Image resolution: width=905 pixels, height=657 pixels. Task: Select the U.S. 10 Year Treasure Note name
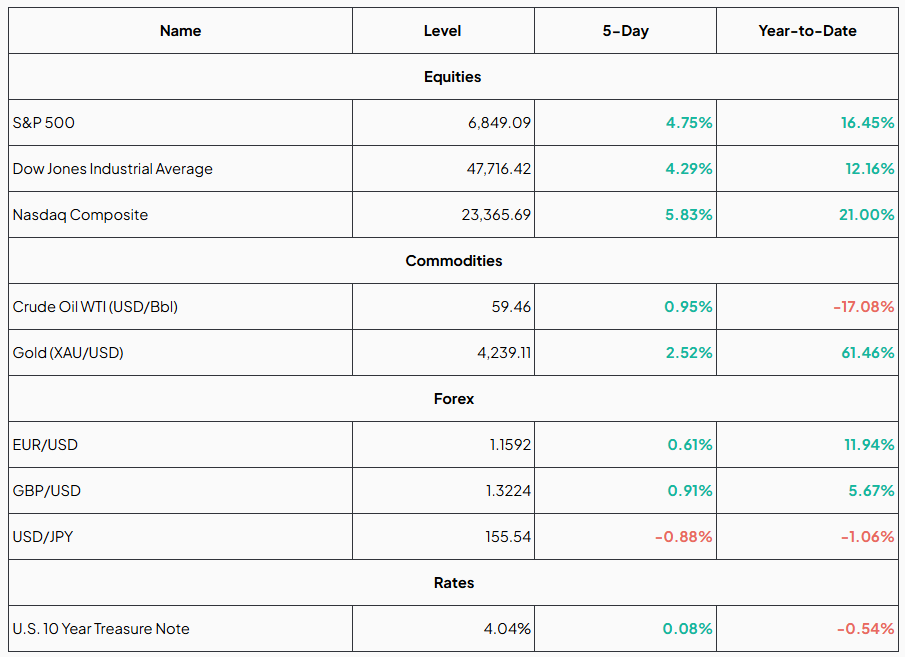tap(101, 629)
